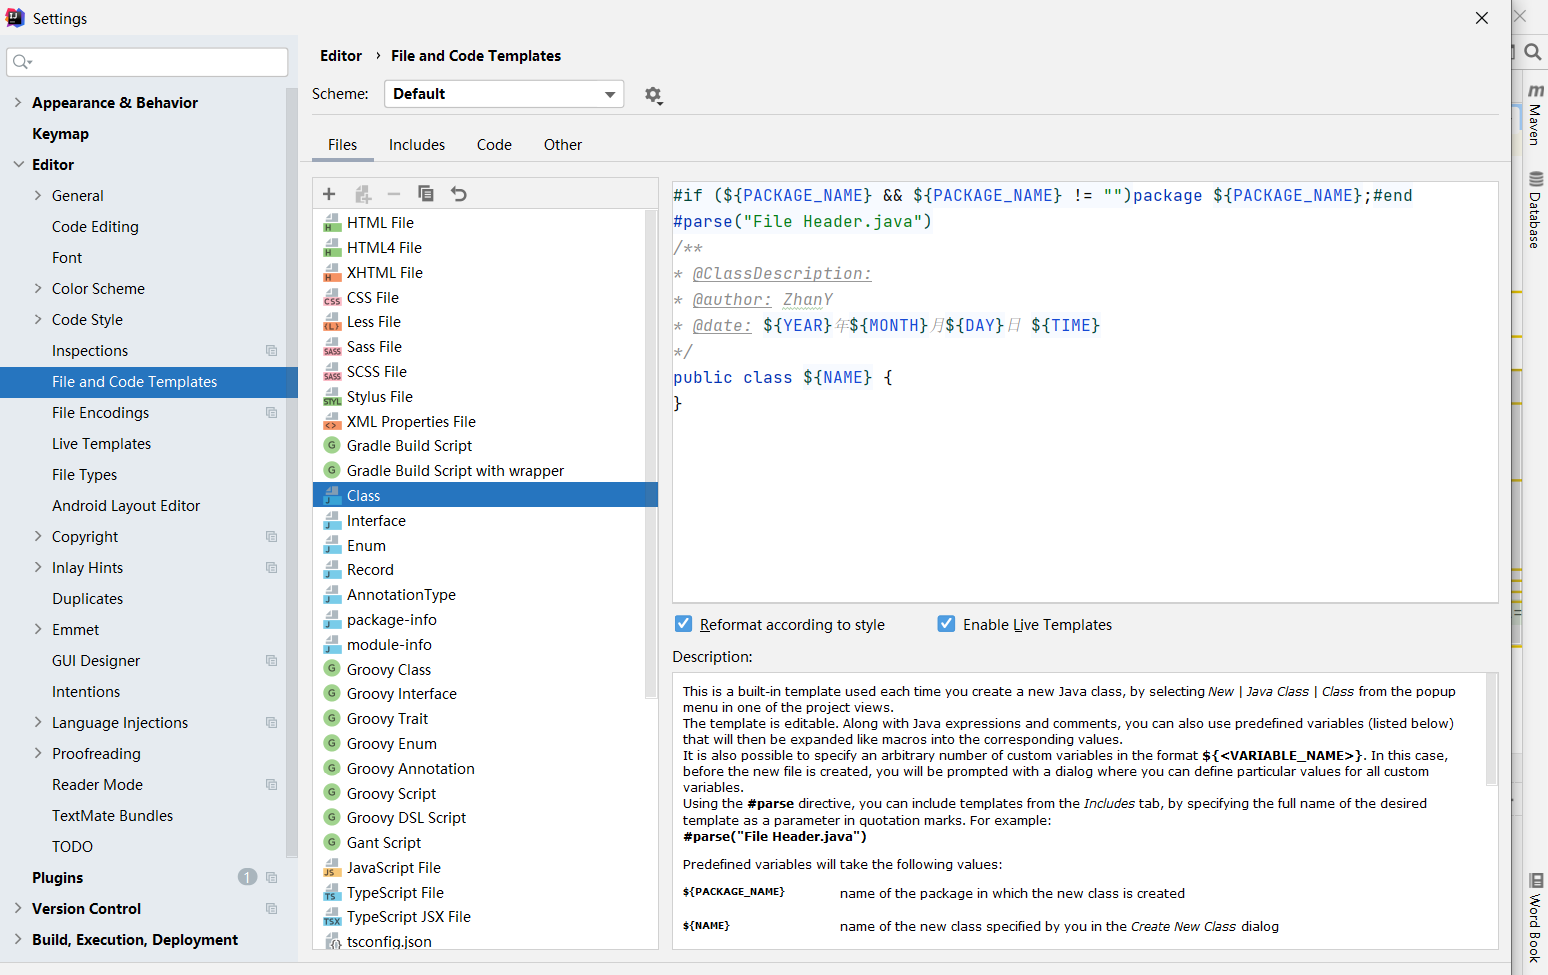Click the Gradle Build Script icon

point(332,446)
